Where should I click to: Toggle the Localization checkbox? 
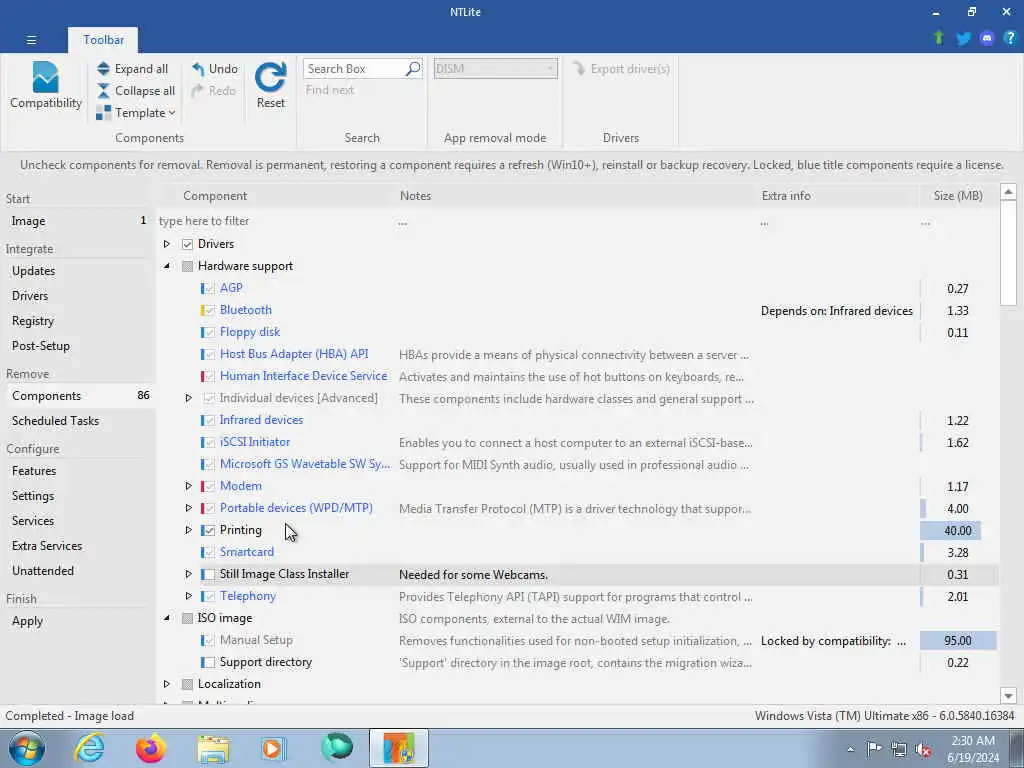tap(187, 684)
